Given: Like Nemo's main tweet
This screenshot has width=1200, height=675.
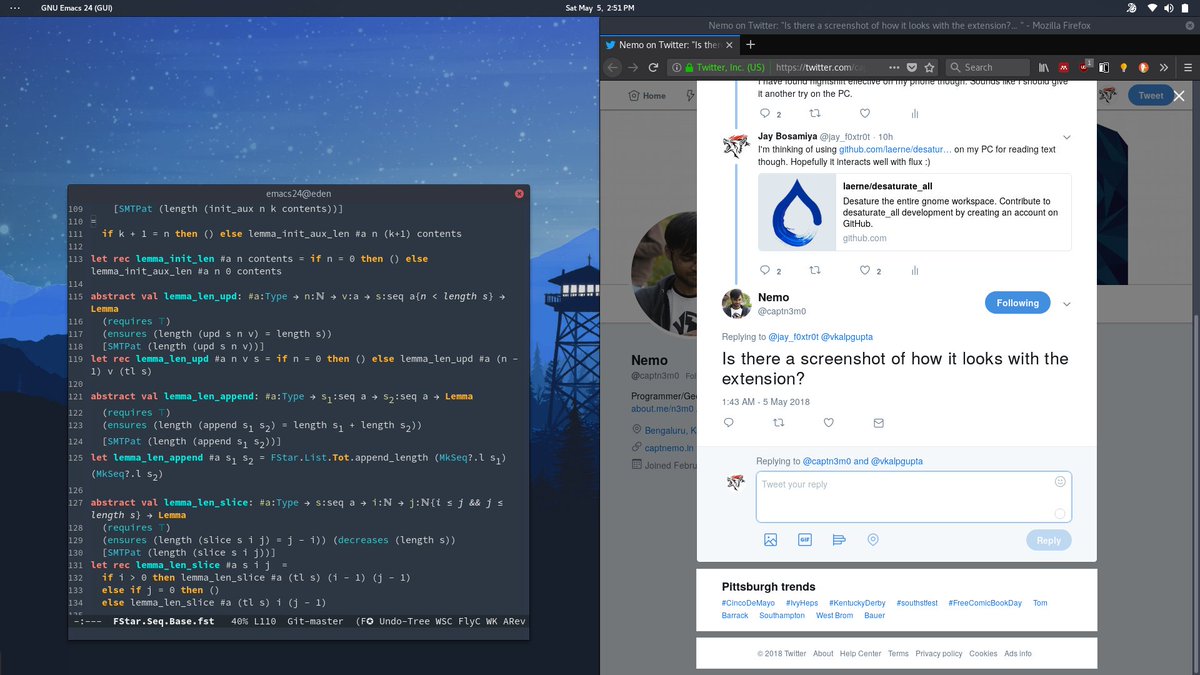Looking at the screenshot, I should pos(828,423).
